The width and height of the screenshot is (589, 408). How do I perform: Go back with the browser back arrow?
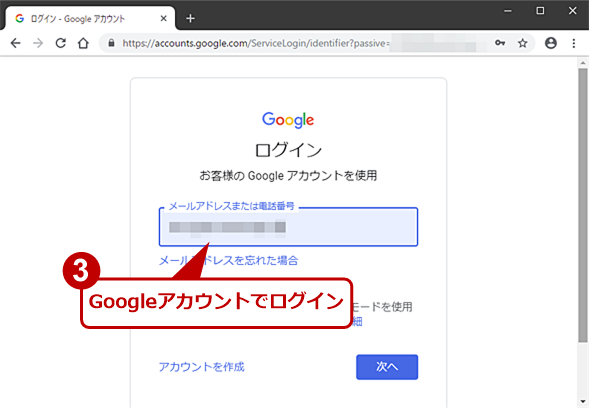[15, 43]
